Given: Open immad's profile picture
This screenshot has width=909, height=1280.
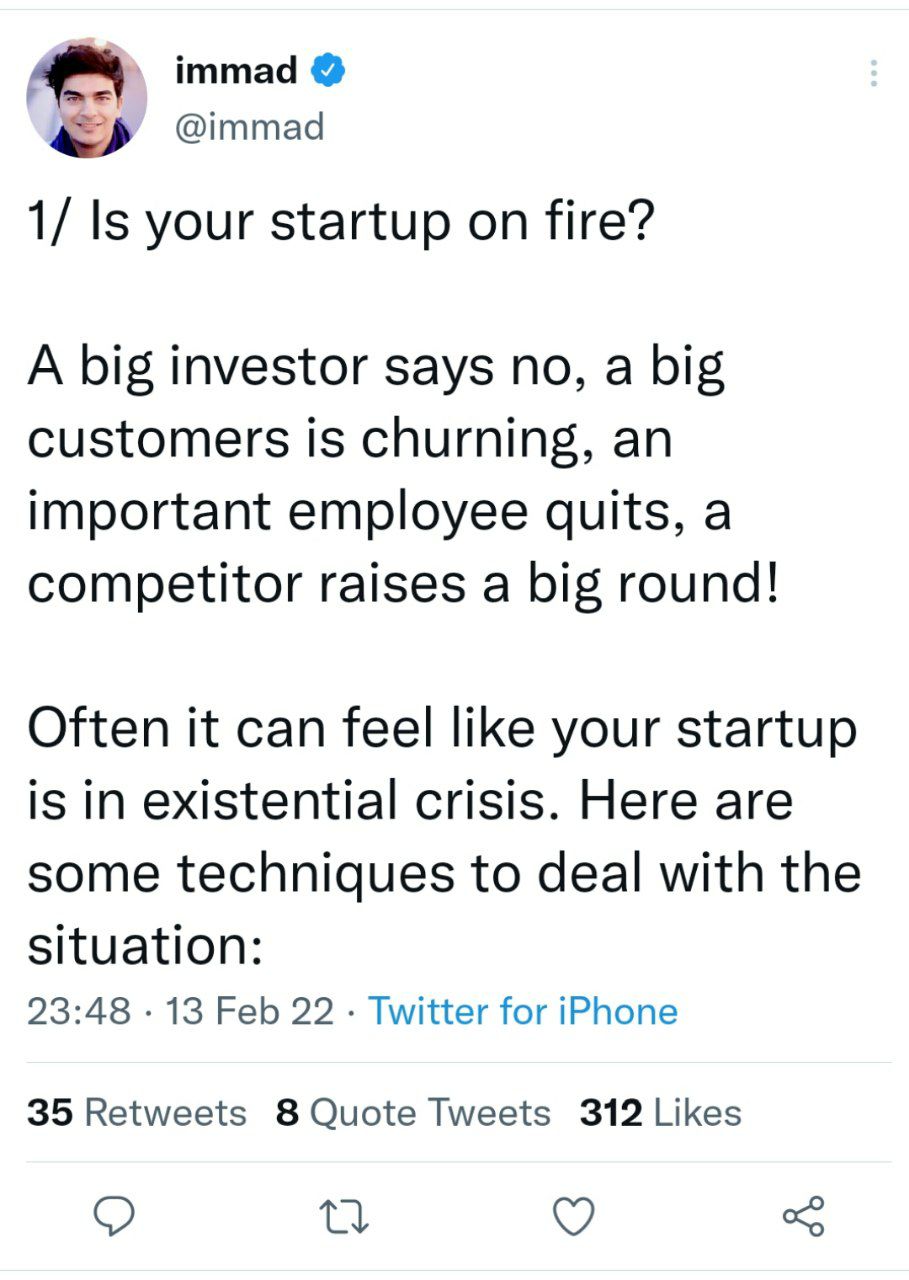Looking at the screenshot, I should pyautogui.click(x=87, y=98).
